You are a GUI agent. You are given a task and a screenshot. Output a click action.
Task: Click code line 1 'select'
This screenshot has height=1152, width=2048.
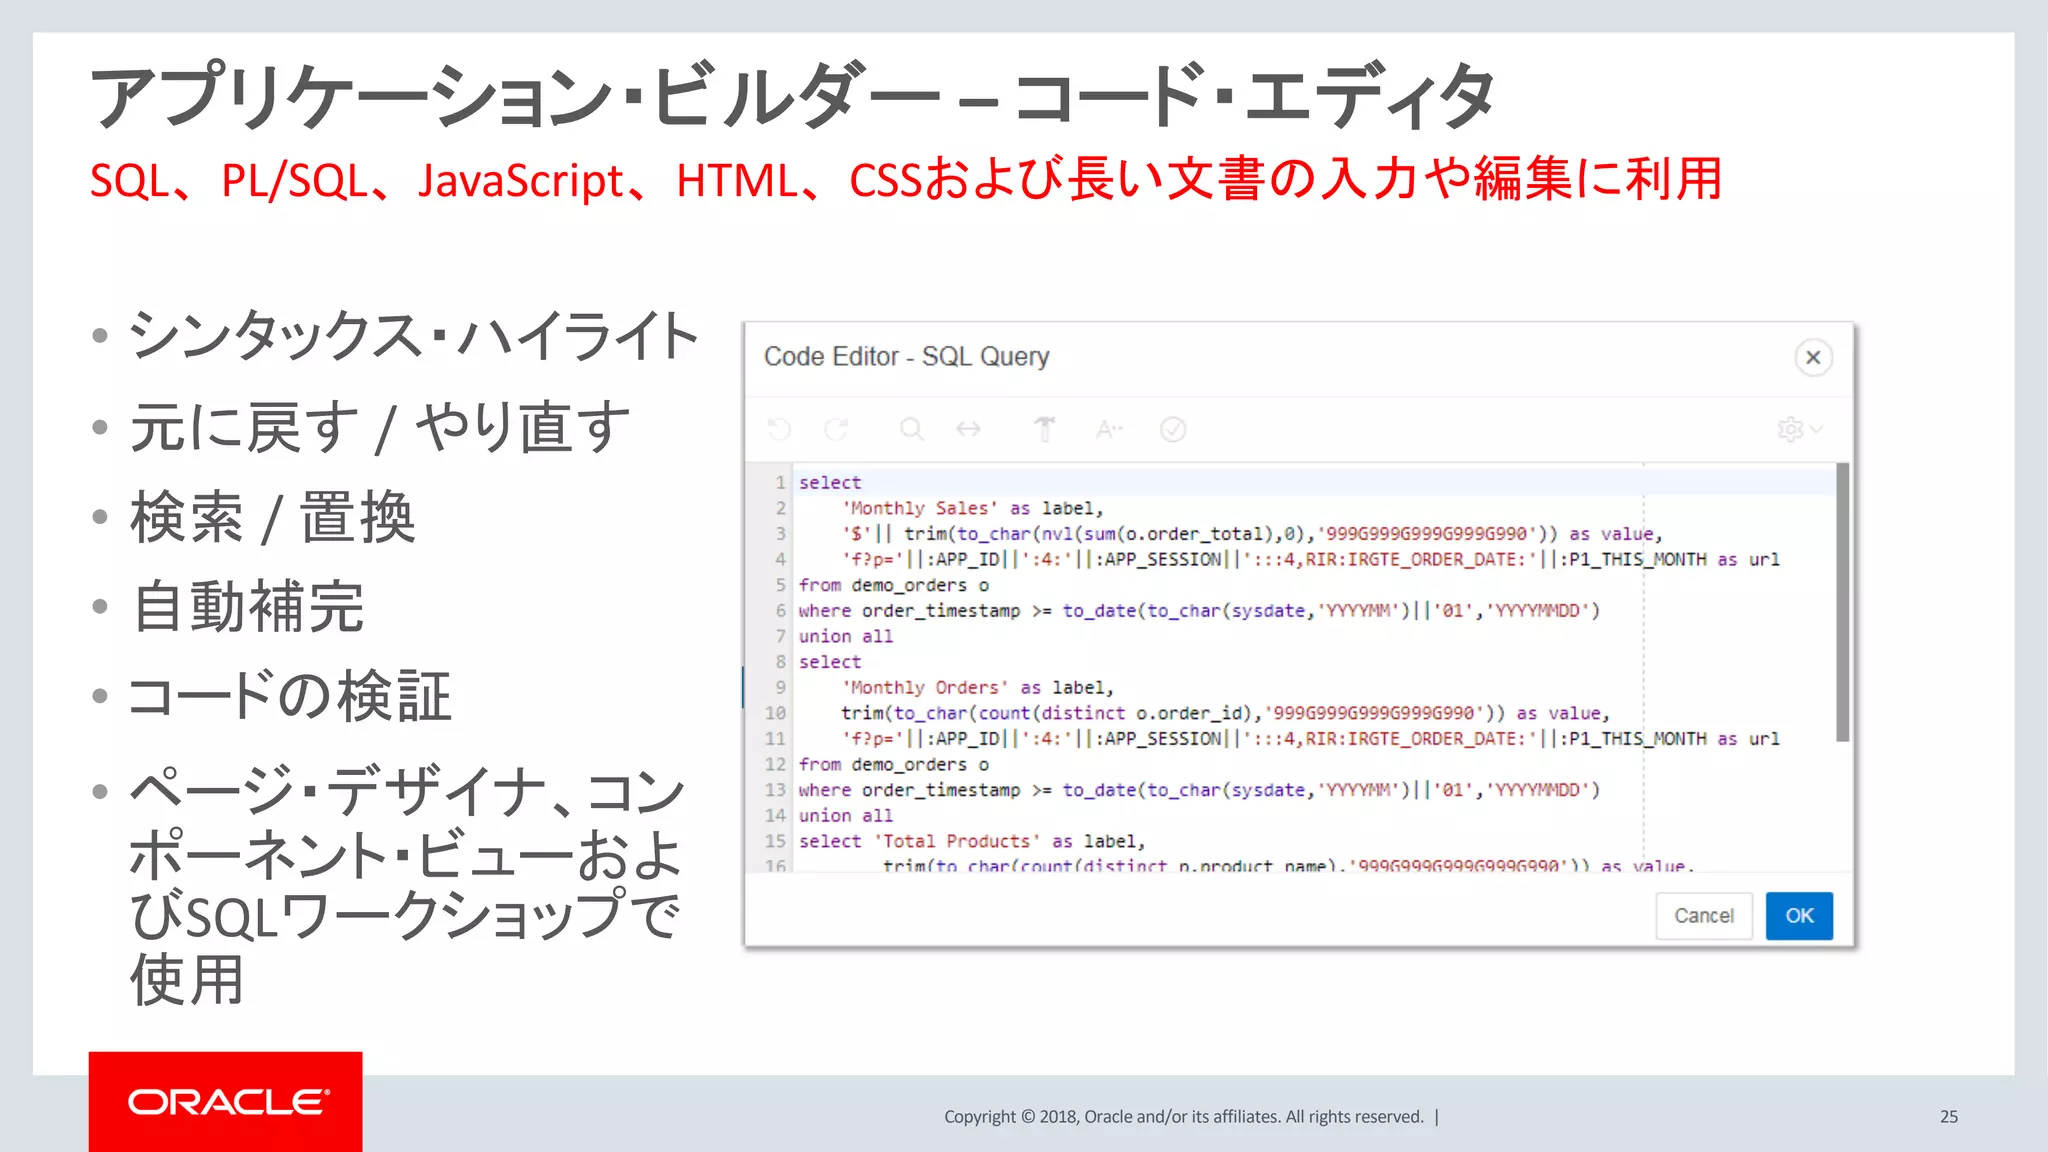tap(830, 482)
